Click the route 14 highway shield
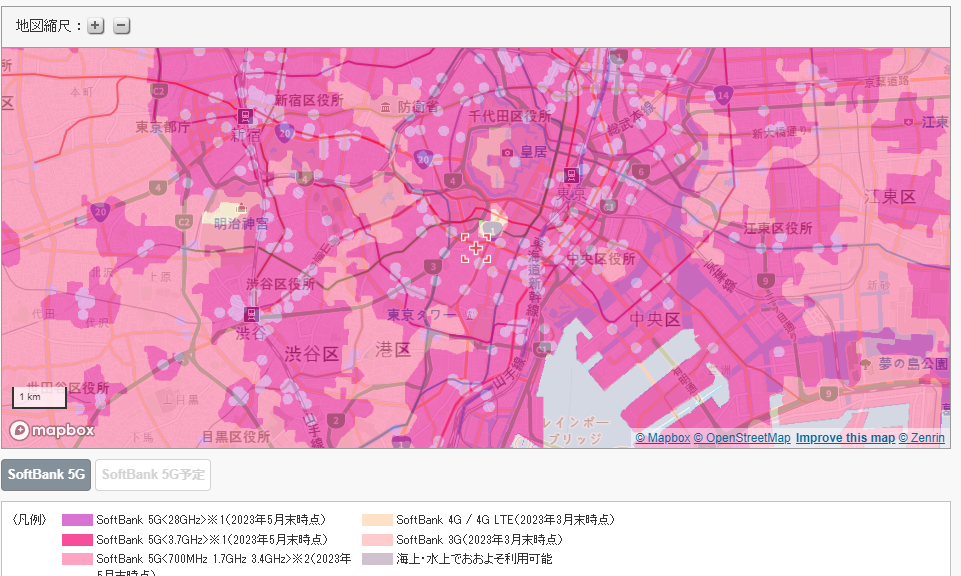The image size is (961, 576). 723,95
